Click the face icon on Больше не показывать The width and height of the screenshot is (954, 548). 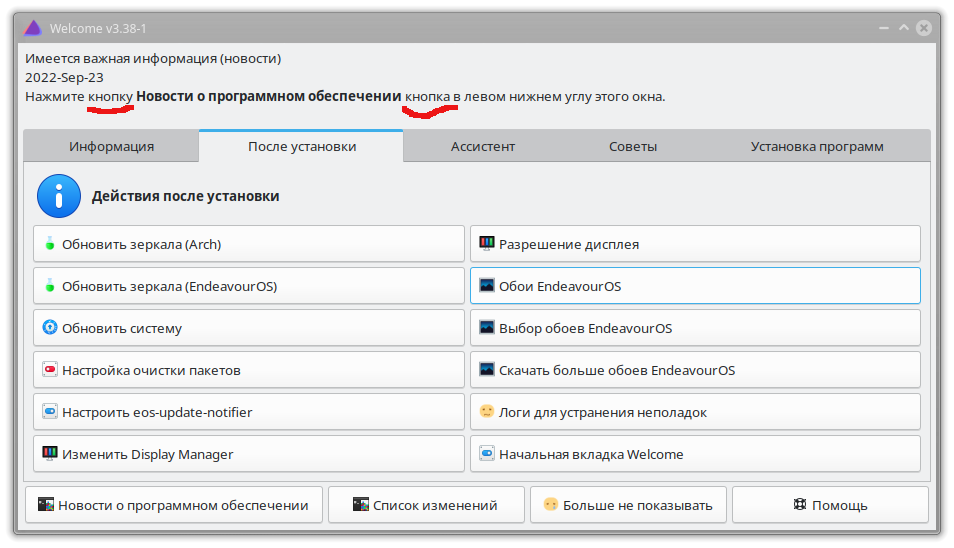[551, 504]
